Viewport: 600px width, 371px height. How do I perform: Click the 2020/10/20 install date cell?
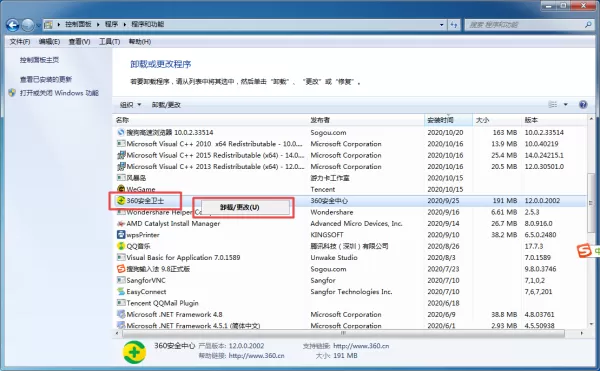pyautogui.click(x=445, y=132)
